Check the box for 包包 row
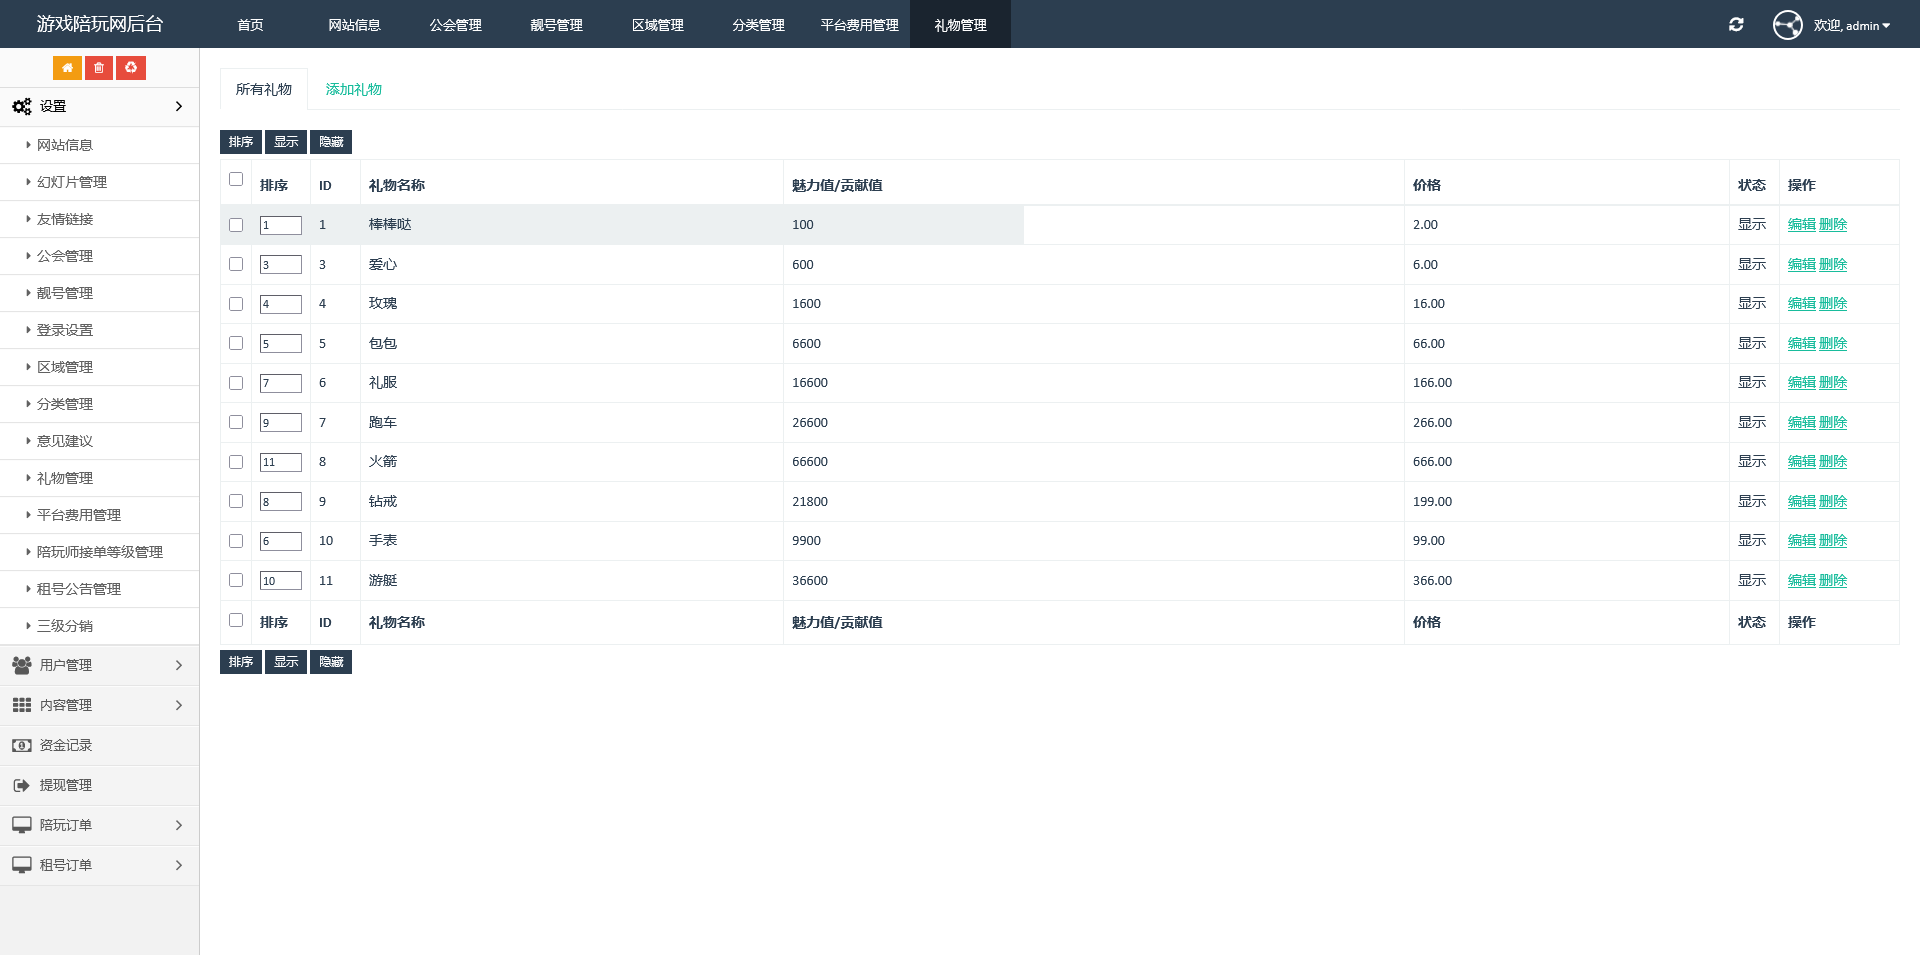The image size is (1920, 955). pos(236,343)
